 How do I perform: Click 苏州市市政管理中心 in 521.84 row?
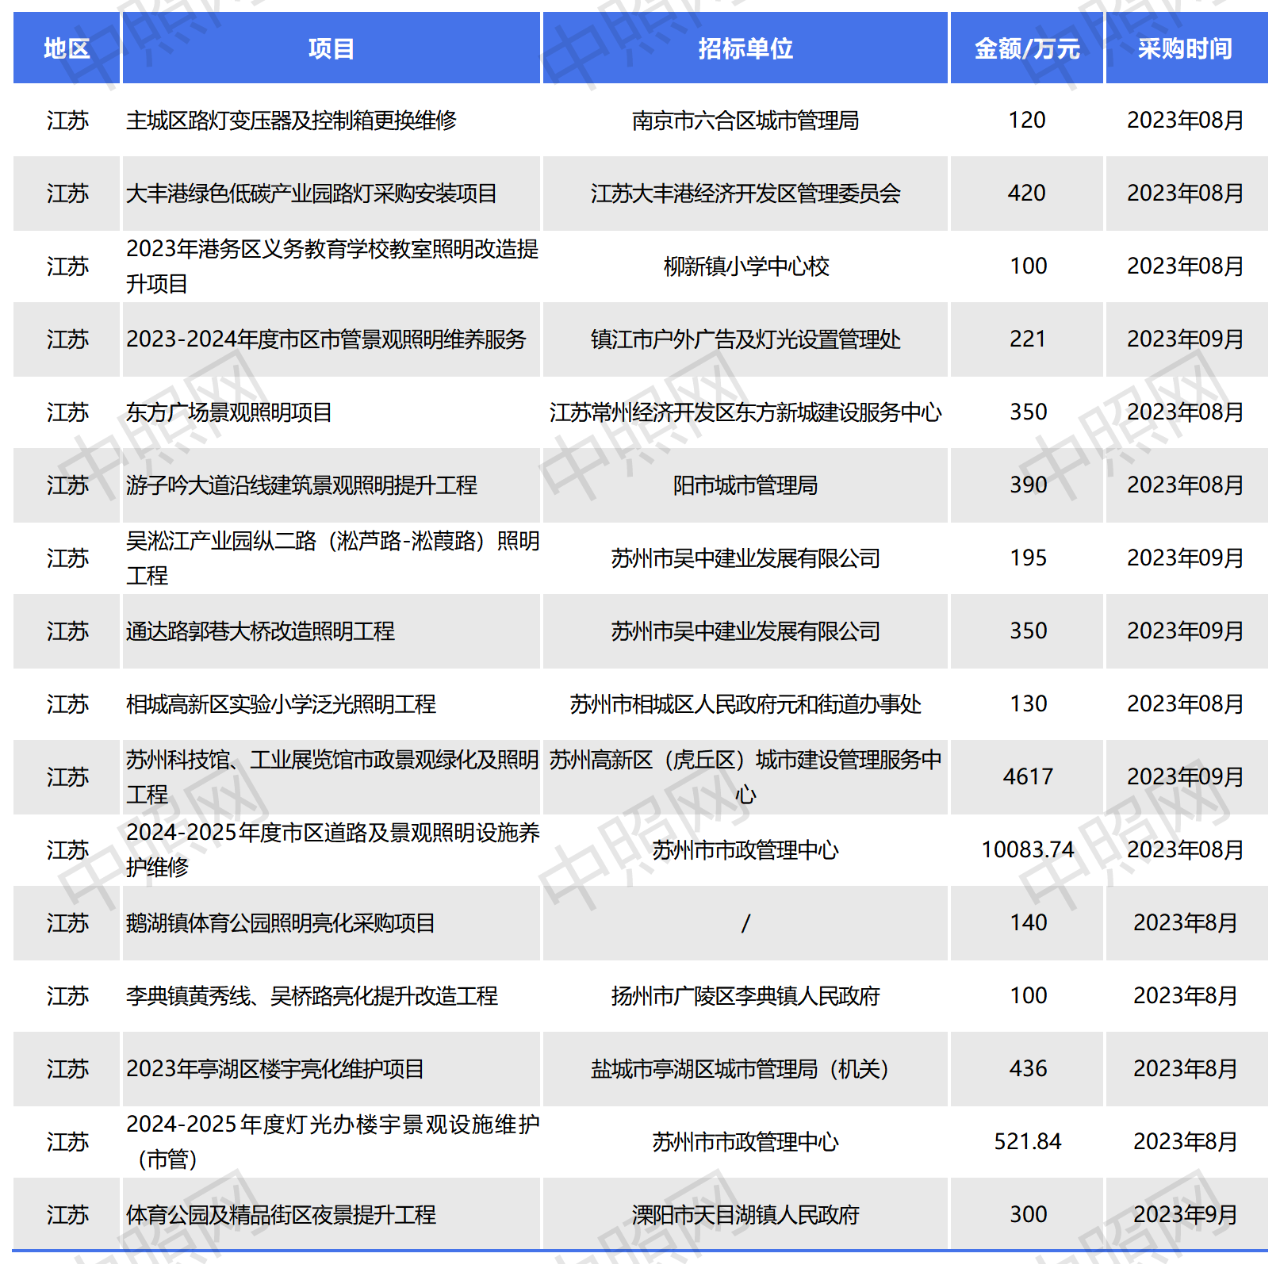pos(745,1142)
